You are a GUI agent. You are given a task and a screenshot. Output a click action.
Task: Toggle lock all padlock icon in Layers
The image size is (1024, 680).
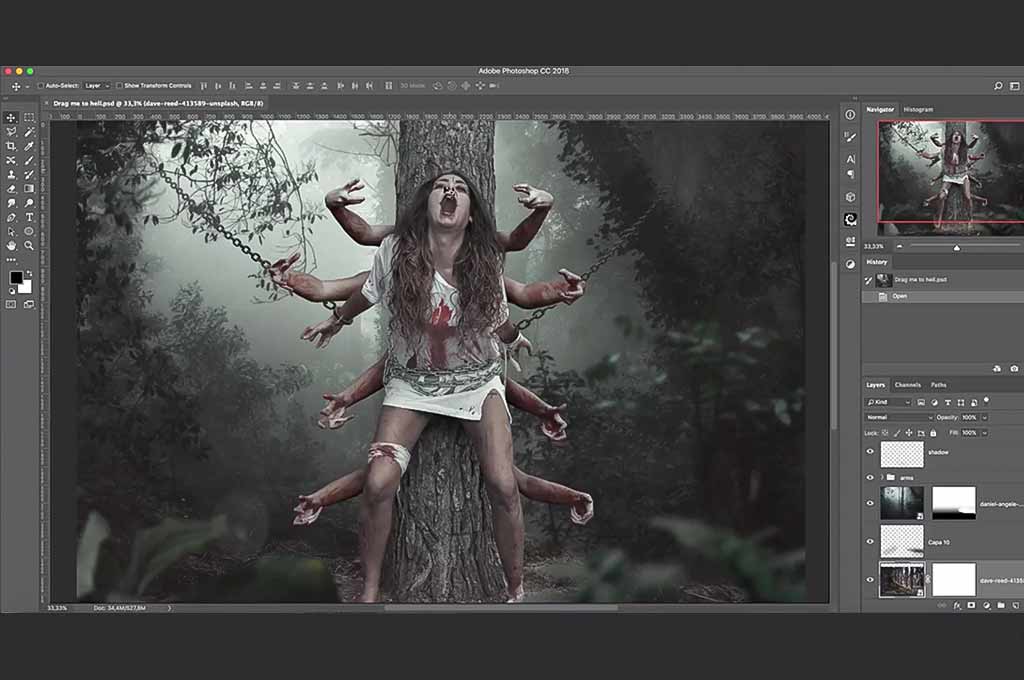[x=933, y=433]
